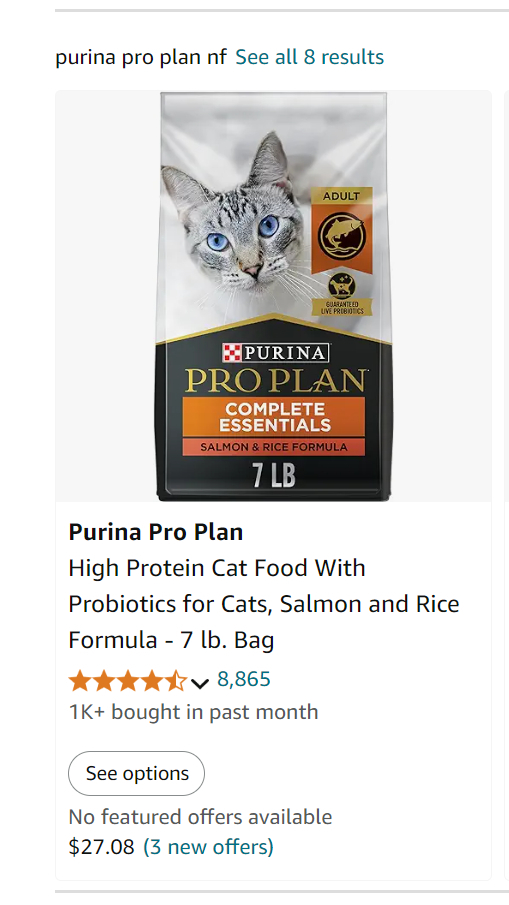Click the 7 LB weight label on the bag
The image size is (509, 905).
(274, 476)
